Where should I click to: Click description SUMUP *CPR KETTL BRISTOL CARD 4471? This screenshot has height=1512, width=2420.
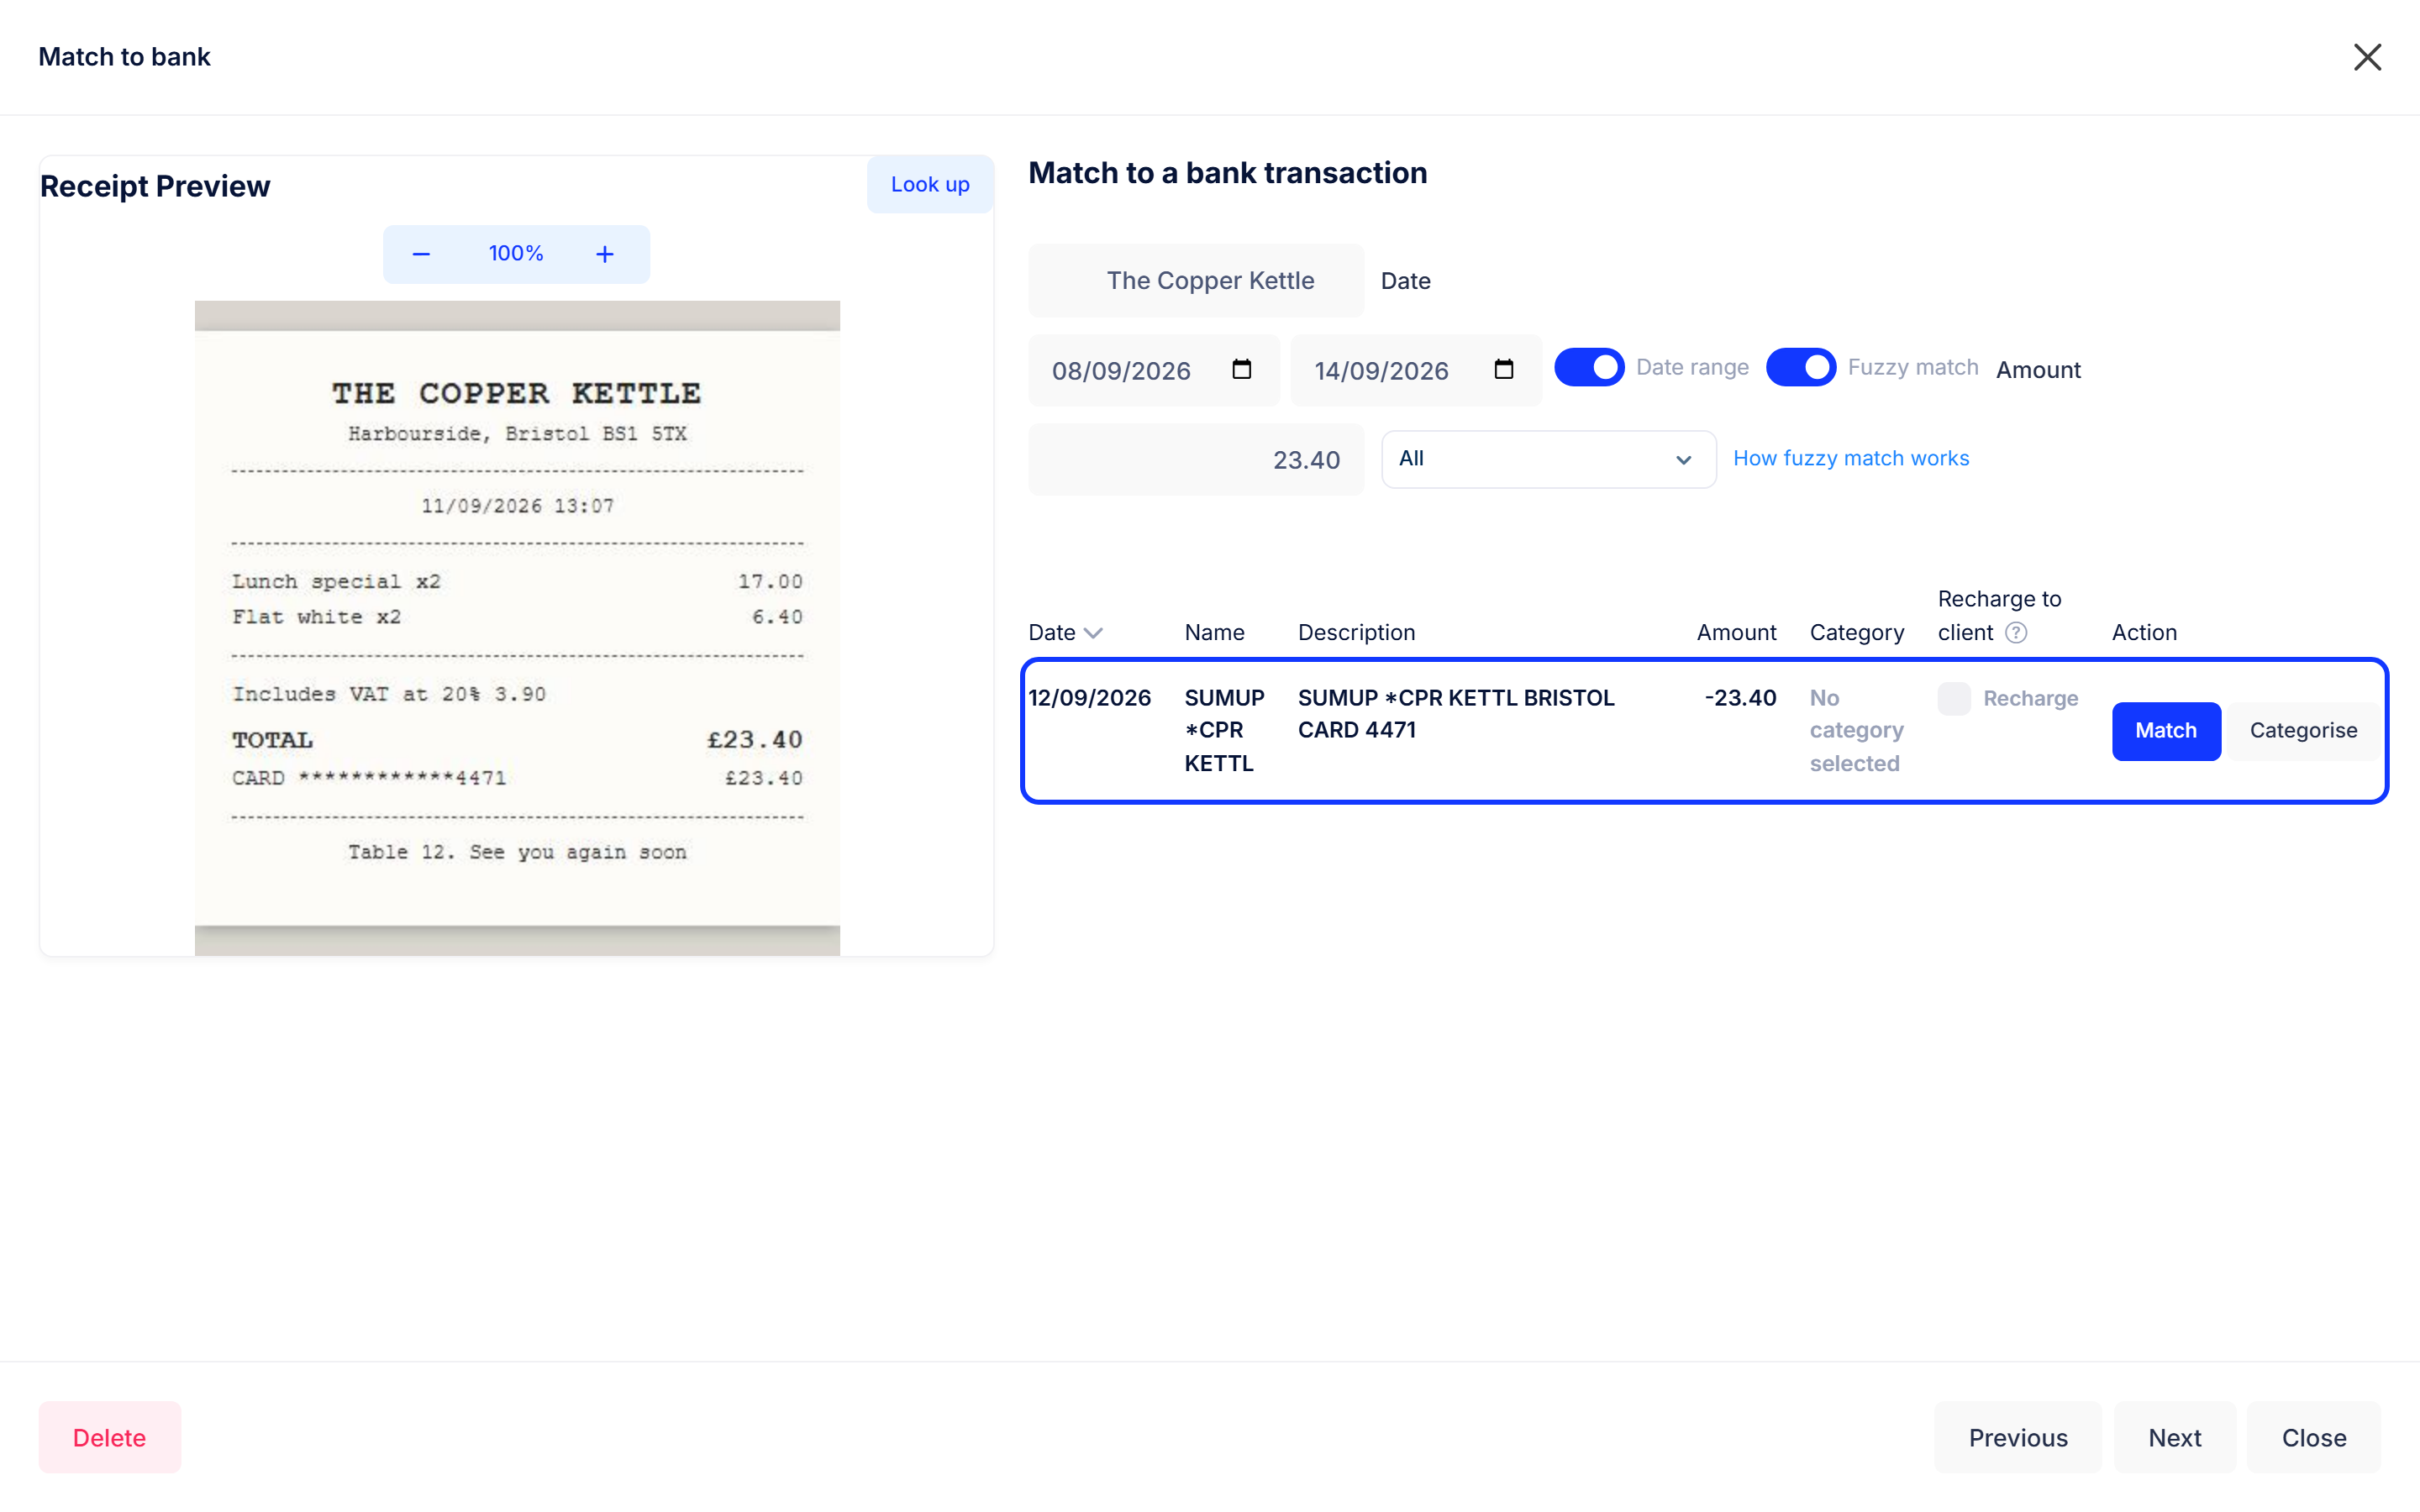[1456, 714]
